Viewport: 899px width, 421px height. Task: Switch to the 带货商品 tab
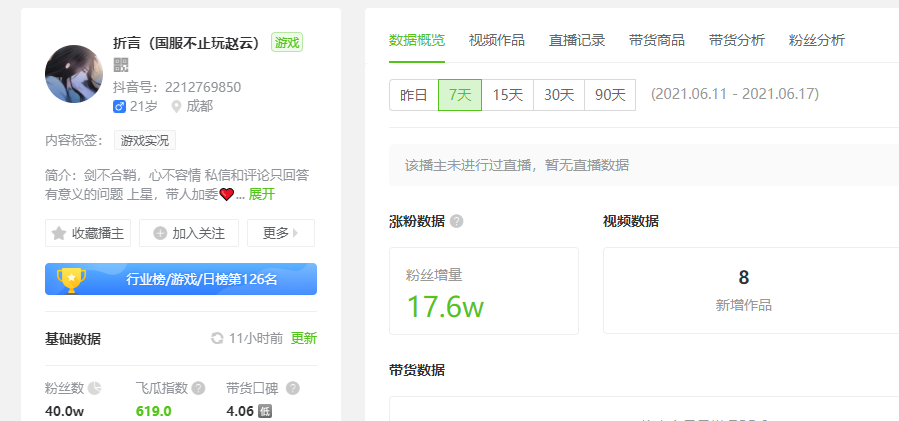pyautogui.click(x=656, y=40)
